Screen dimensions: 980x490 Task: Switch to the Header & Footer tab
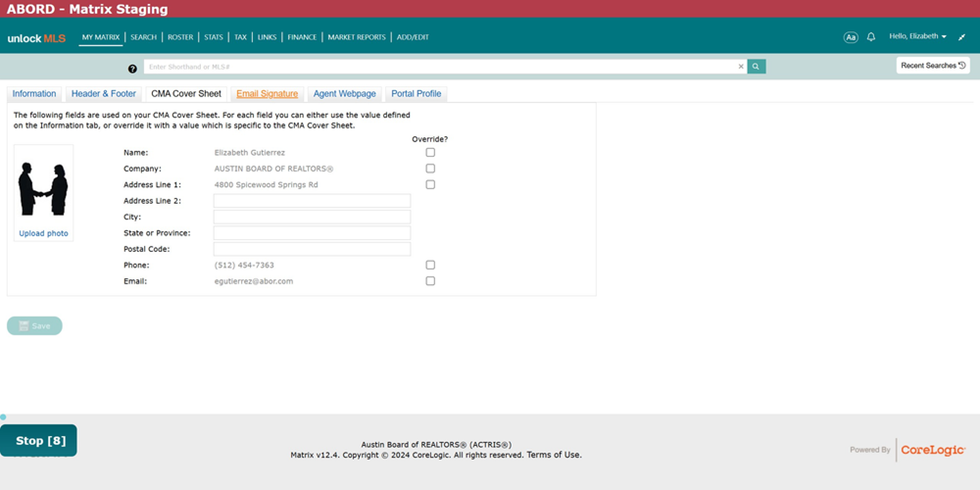coord(104,94)
